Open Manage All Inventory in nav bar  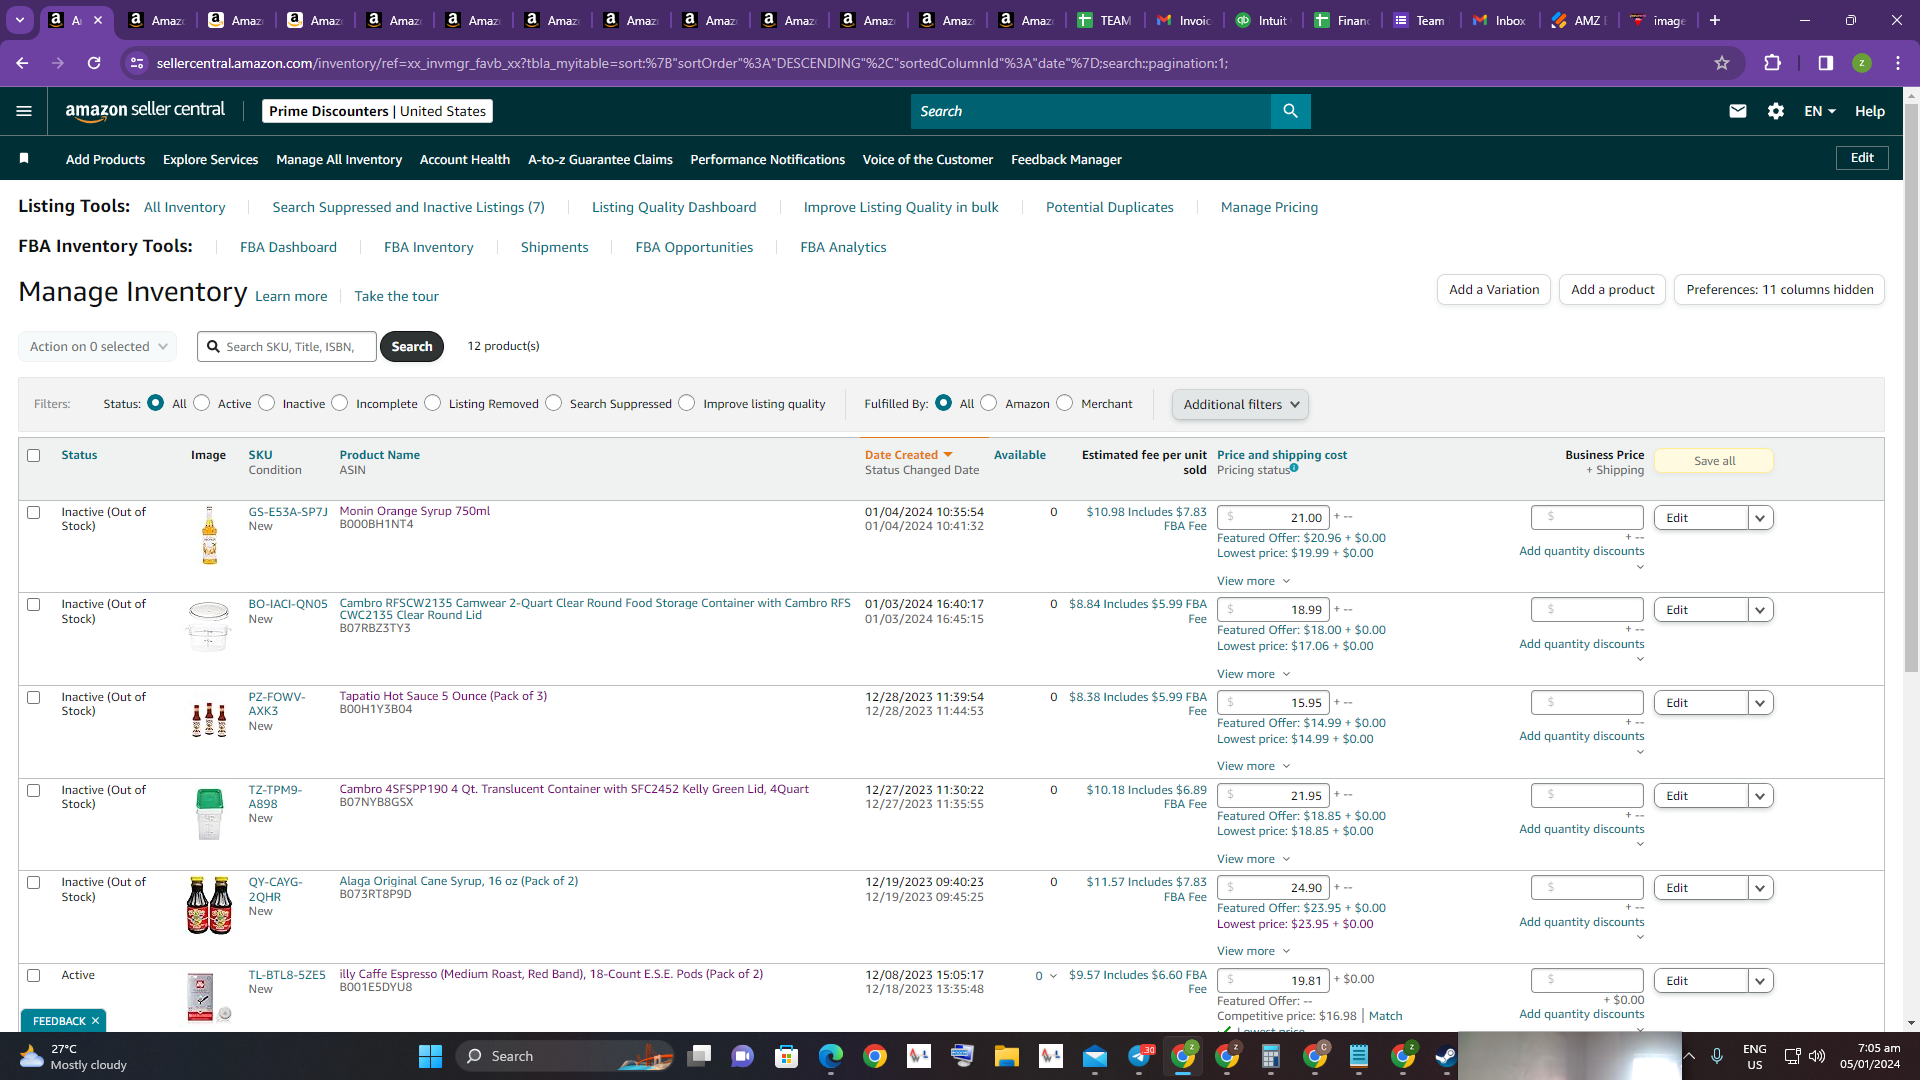(339, 159)
